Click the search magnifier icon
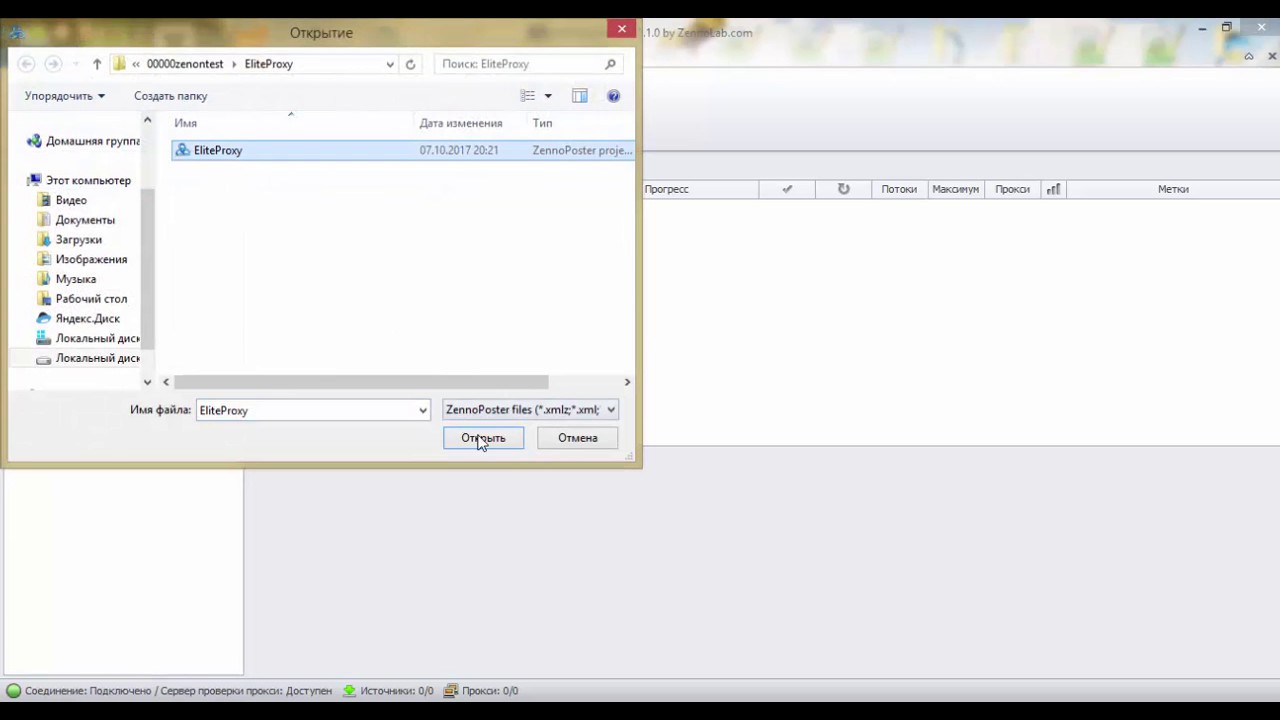The height and width of the screenshot is (720, 1280). tap(610, 64)
